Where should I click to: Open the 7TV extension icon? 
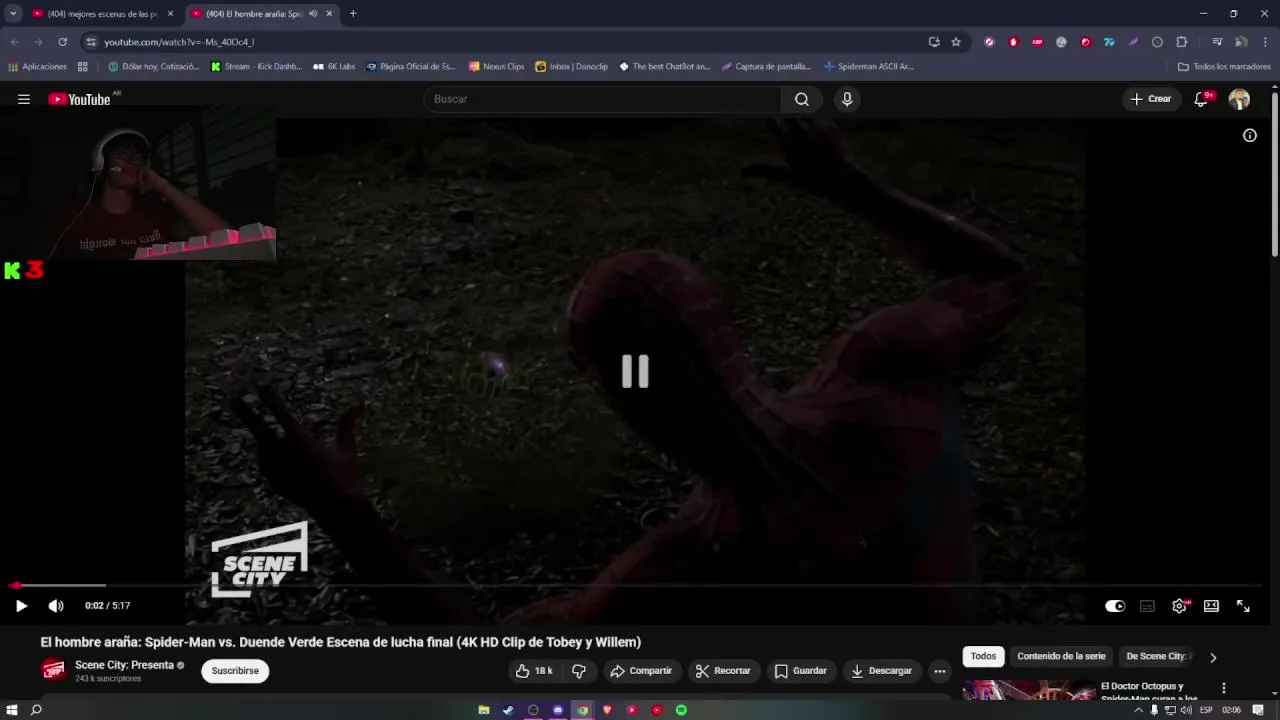[x=1109, y=42]
